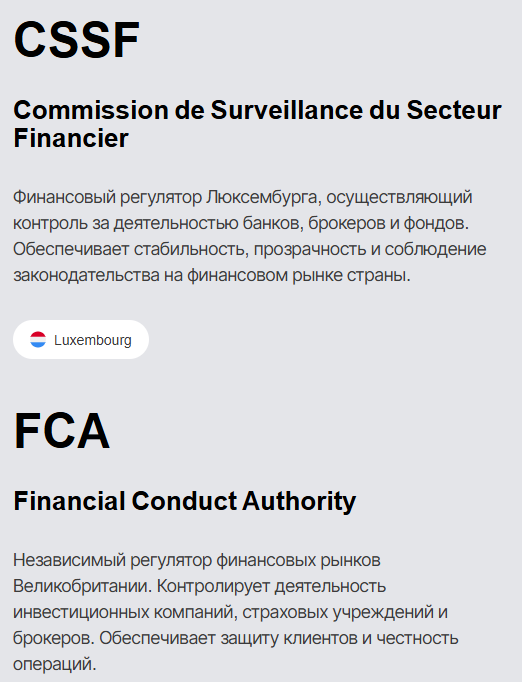Viewport: 522px width, 682px height.
Task: Click the word осуществляющий in CSSF description
Action: 399,197
